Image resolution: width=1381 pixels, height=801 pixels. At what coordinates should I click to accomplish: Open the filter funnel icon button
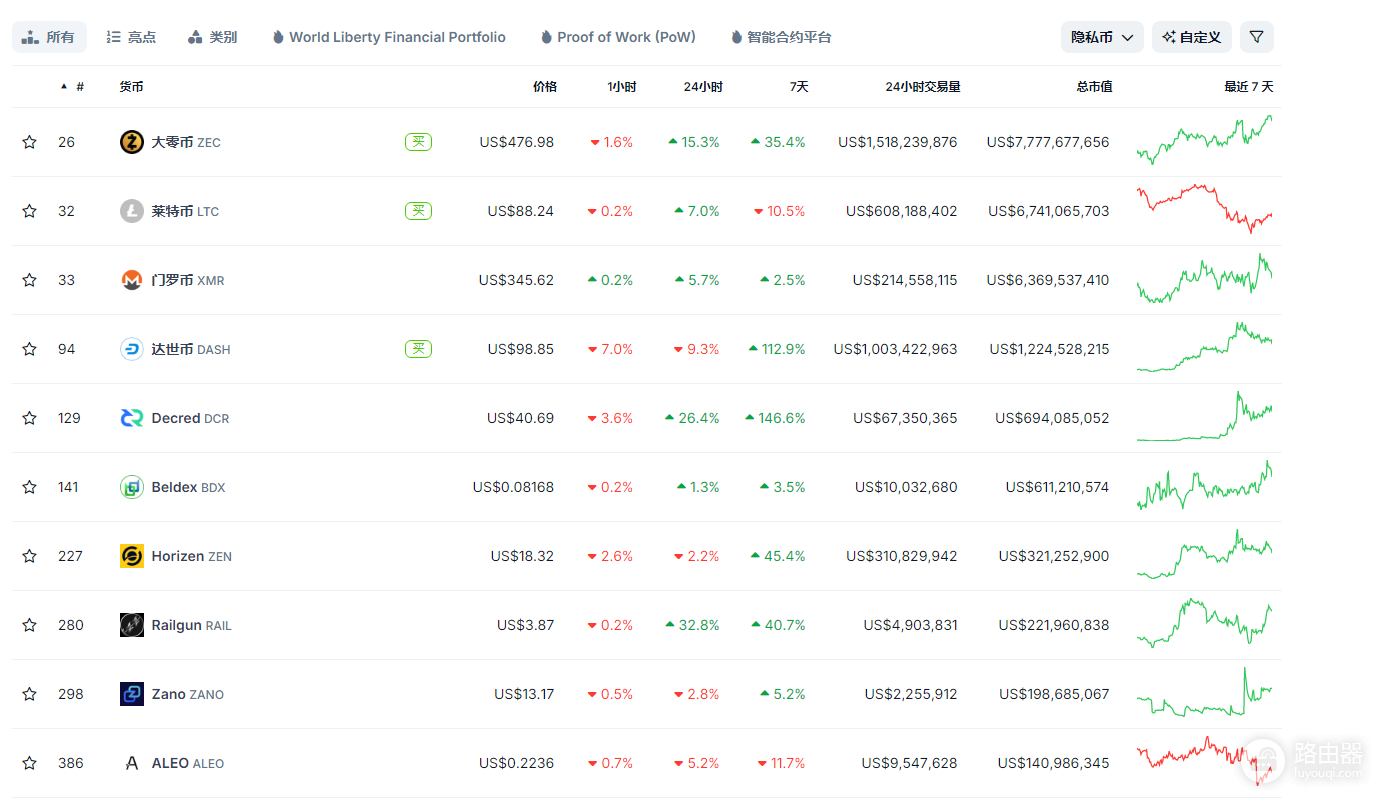[1257, 37]
